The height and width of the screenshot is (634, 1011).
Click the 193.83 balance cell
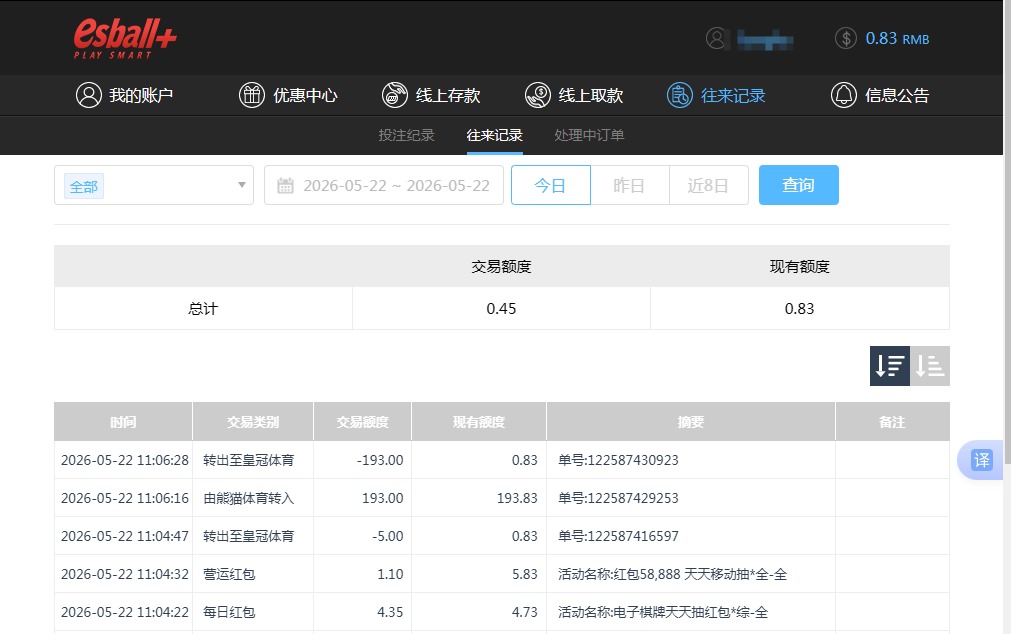[517, 498]
